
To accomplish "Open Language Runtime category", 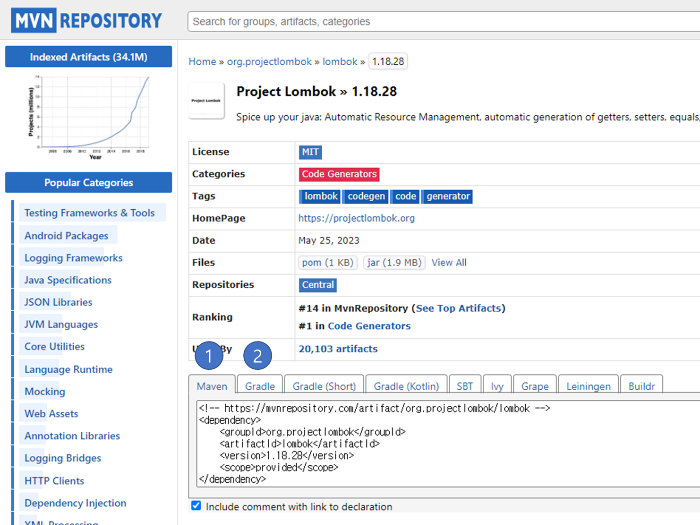I will pyautogui.click(x=68, y=369).
